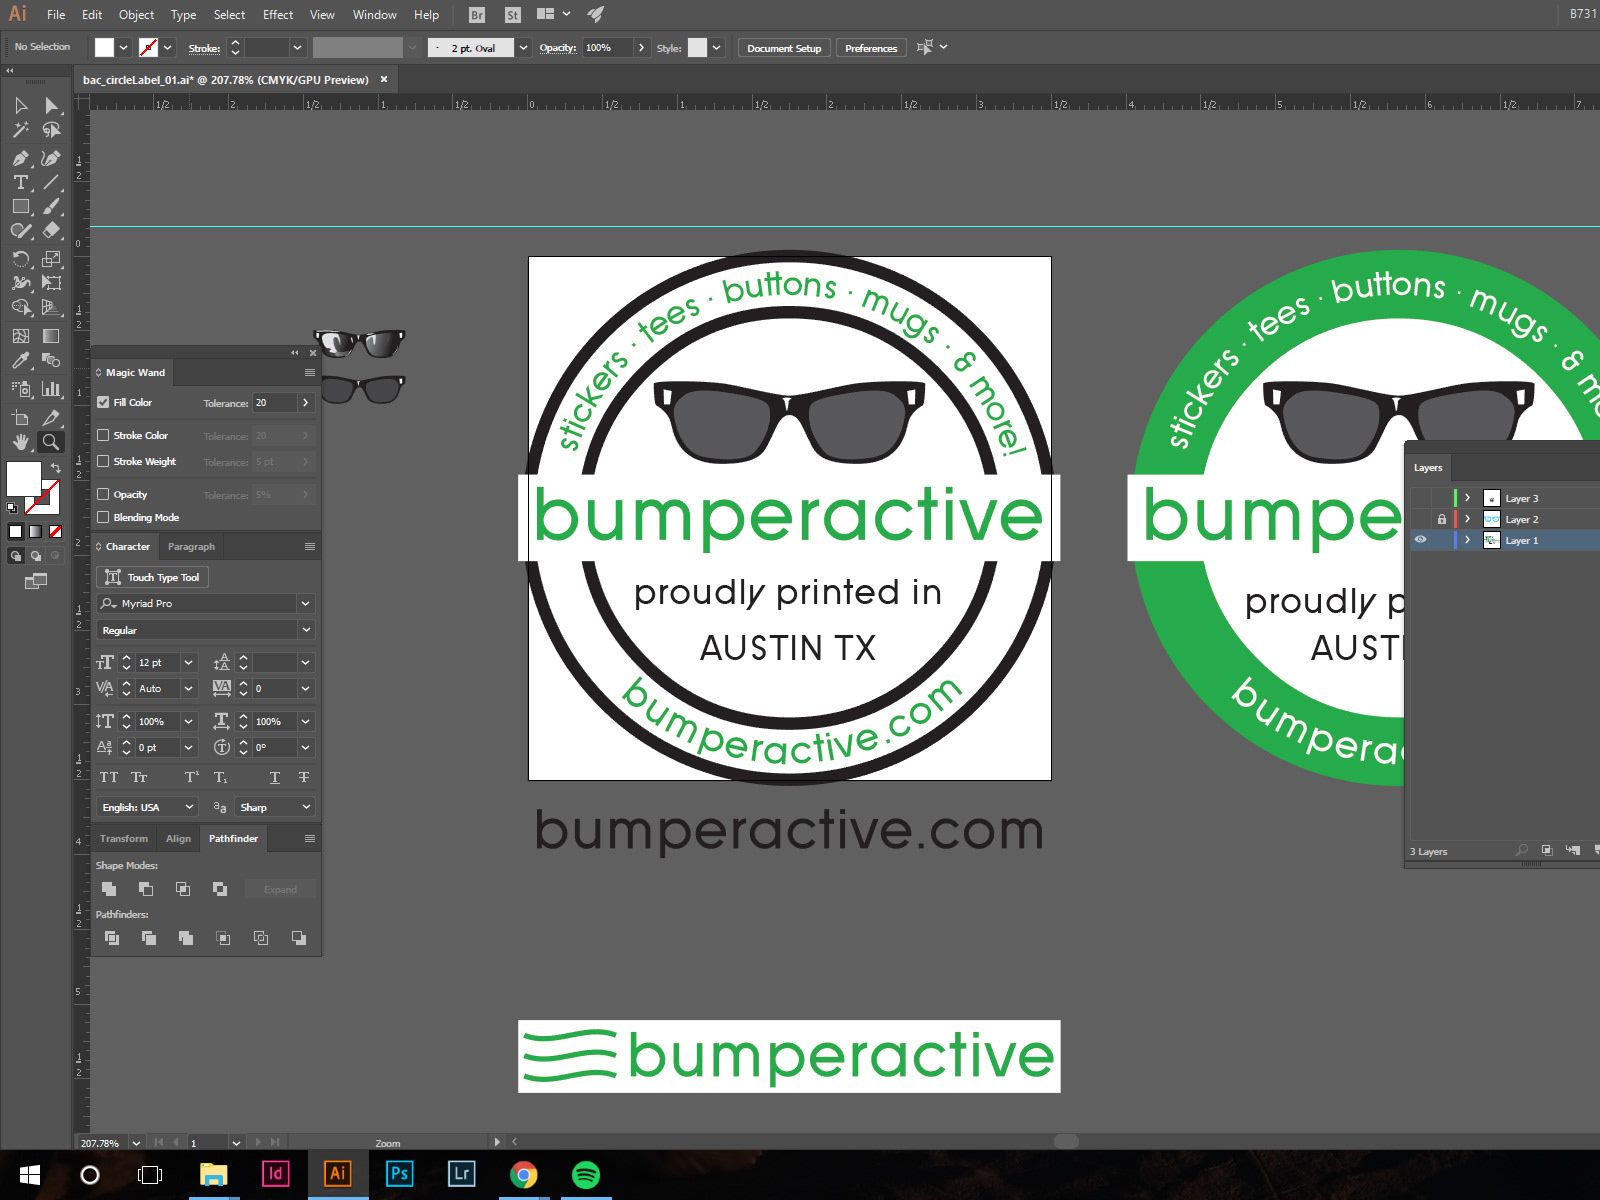Check the Opacity option in Magic Wand
The width and height of the screenshot is (1600, 1200).
(103, 494)
